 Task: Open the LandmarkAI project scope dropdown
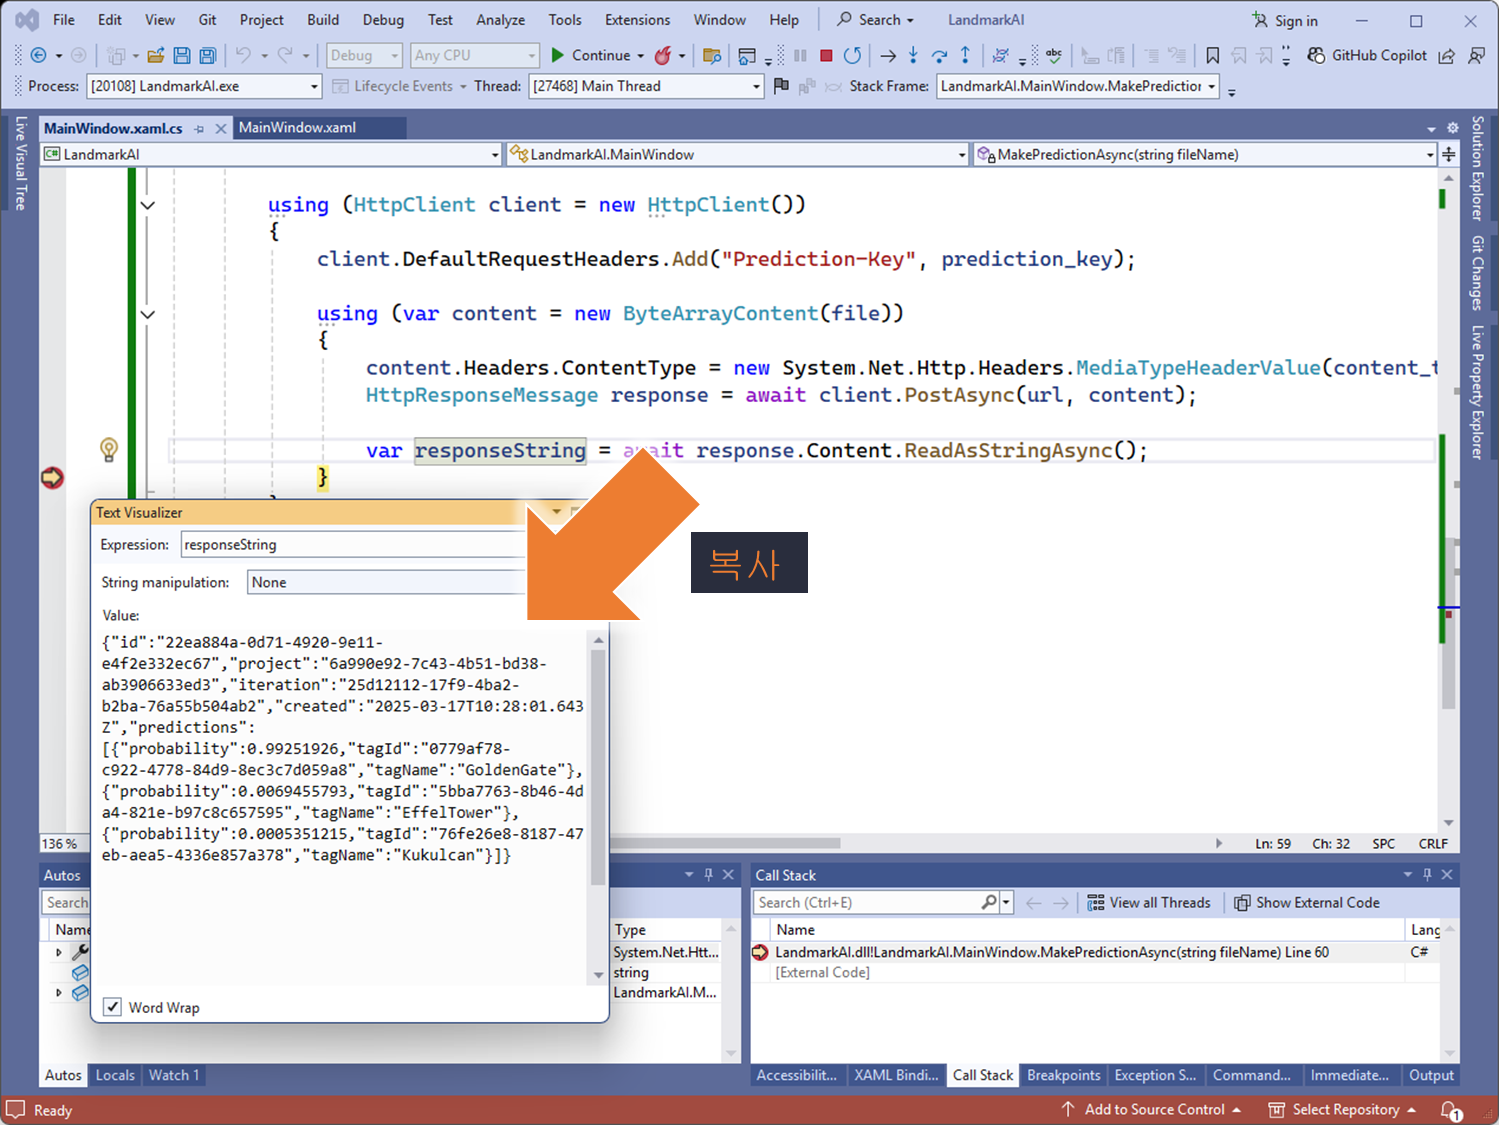click(494, 154)
